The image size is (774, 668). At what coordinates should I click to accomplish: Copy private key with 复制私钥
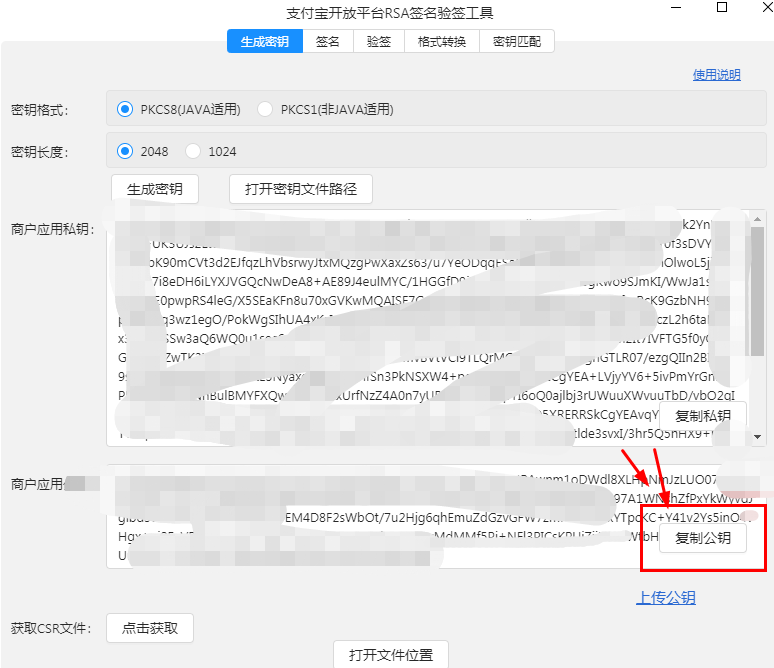click(x=703, y=416)
